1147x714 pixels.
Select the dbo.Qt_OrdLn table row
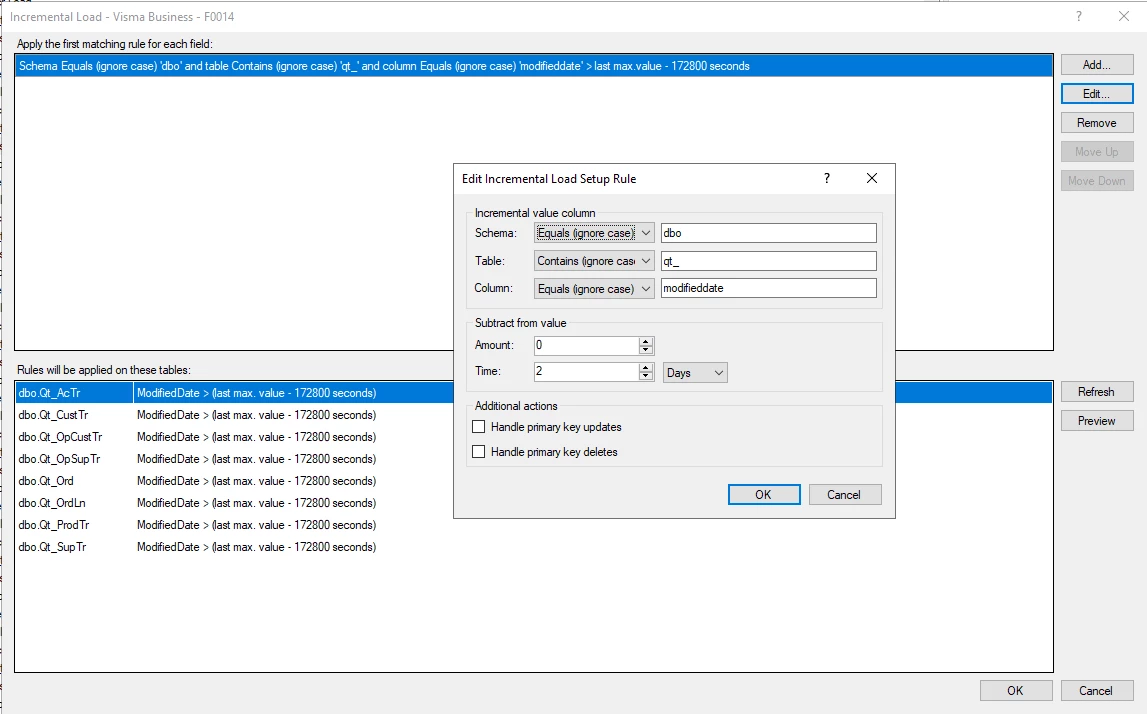[53, 503]
